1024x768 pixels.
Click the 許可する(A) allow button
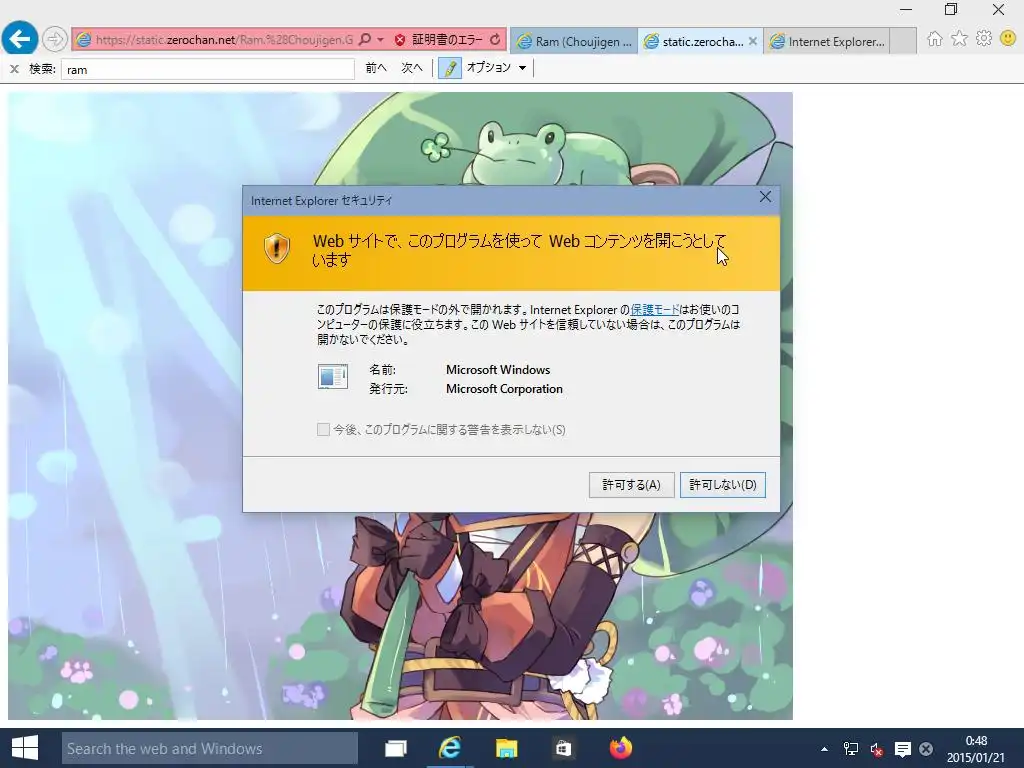tap(632, 485)
